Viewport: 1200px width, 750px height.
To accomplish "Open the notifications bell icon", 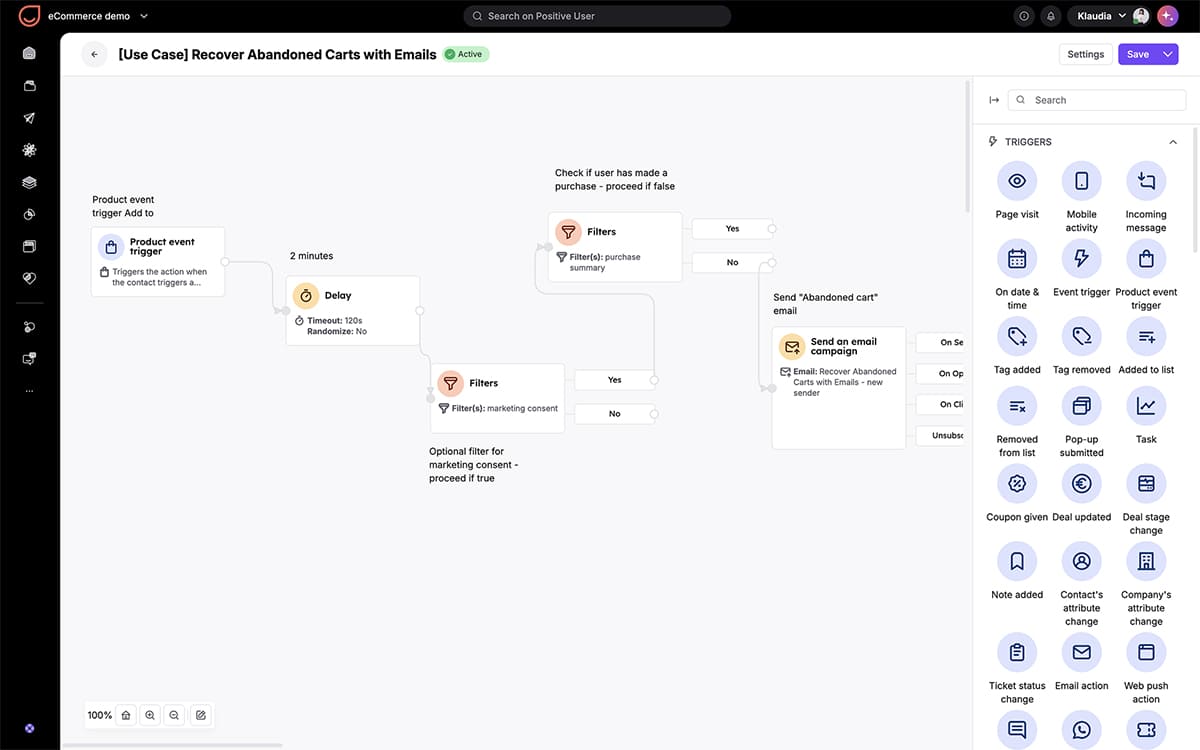I will pos(1050,16).
